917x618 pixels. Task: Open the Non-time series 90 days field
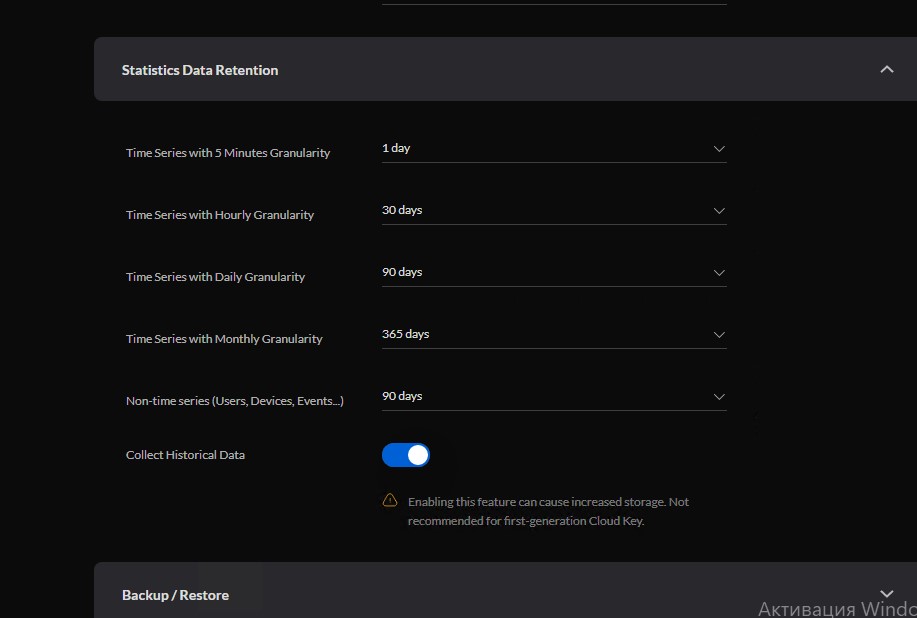[554, 397]
